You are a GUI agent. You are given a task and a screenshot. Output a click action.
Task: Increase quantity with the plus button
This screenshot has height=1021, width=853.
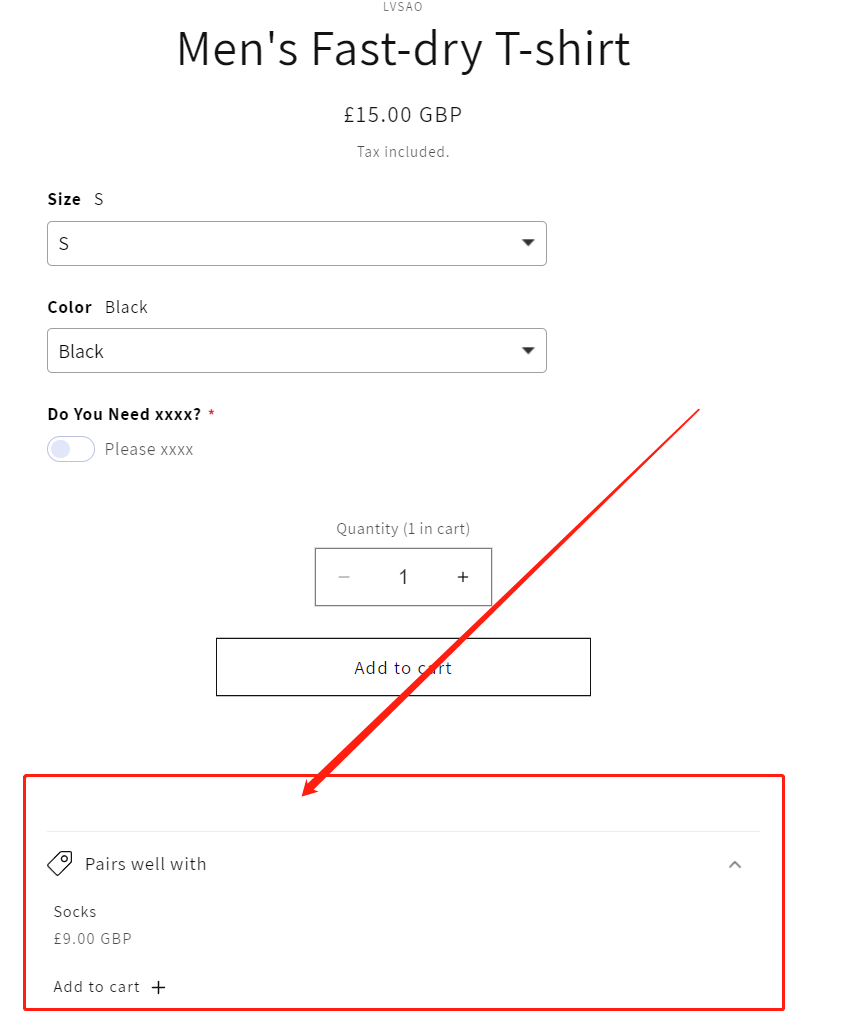tap(463, 577)
